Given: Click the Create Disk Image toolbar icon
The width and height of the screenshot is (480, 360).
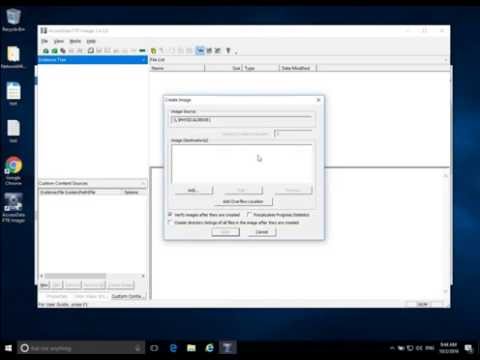Looking at the screenshot, I should click(91, 51).
